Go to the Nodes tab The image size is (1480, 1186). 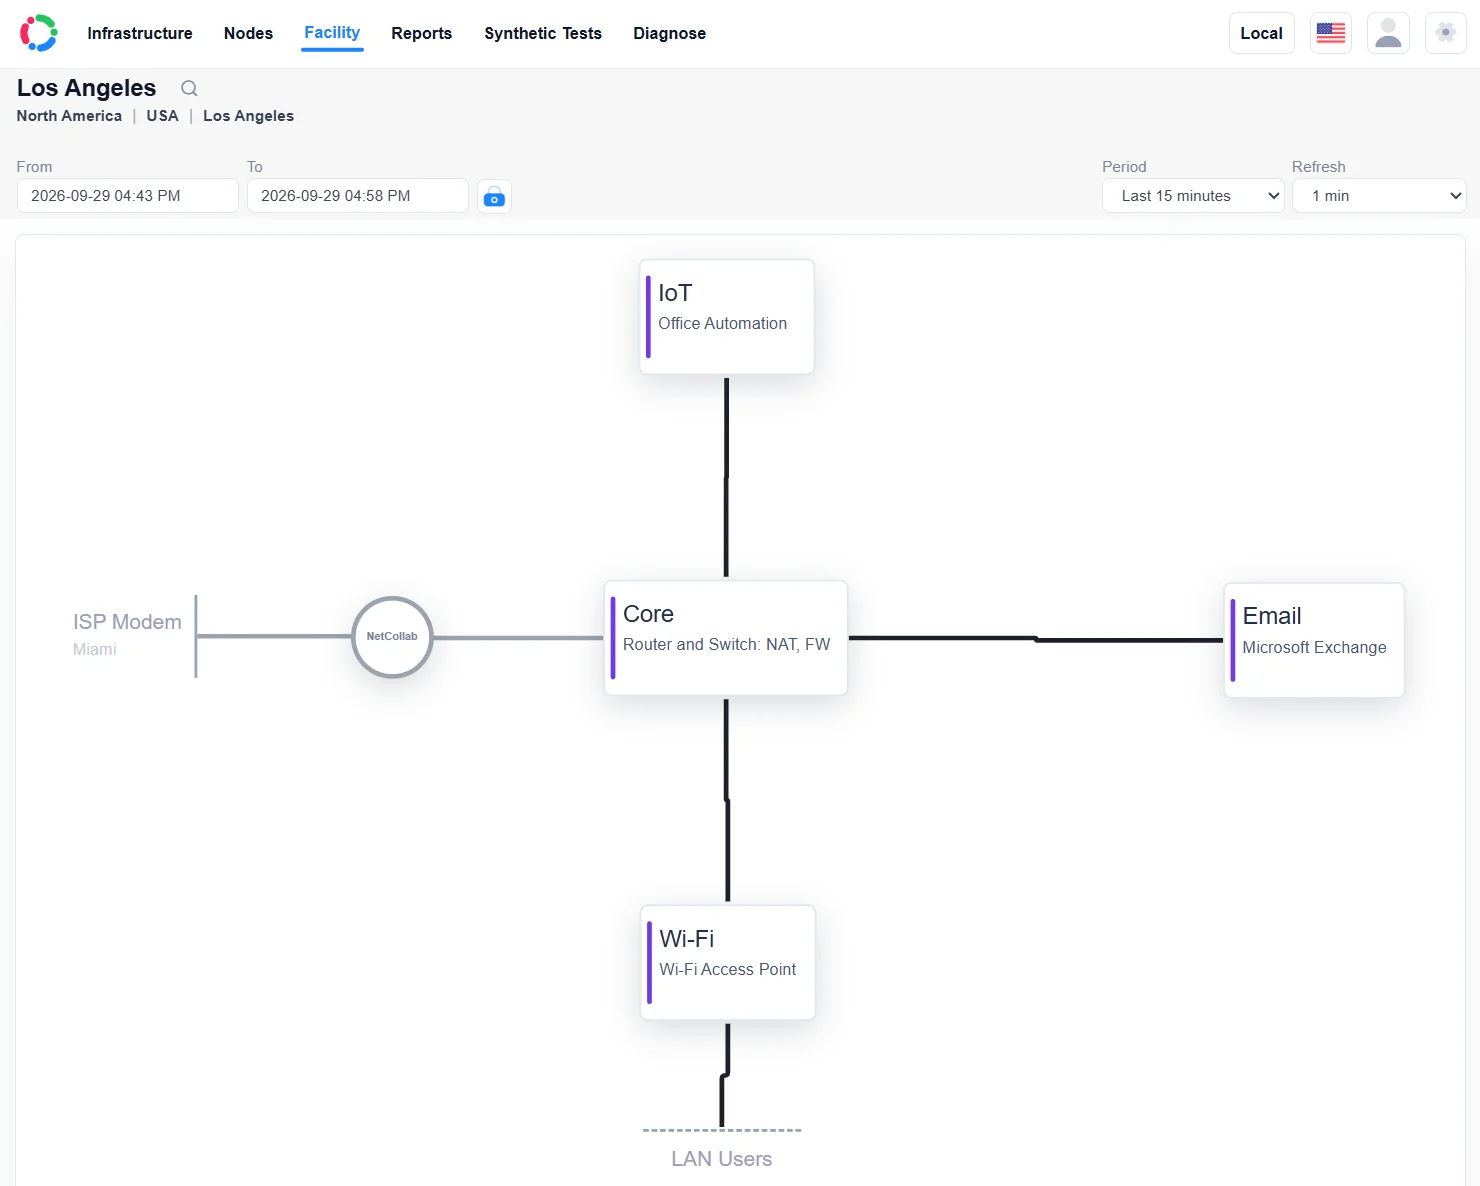coord(248,33)
